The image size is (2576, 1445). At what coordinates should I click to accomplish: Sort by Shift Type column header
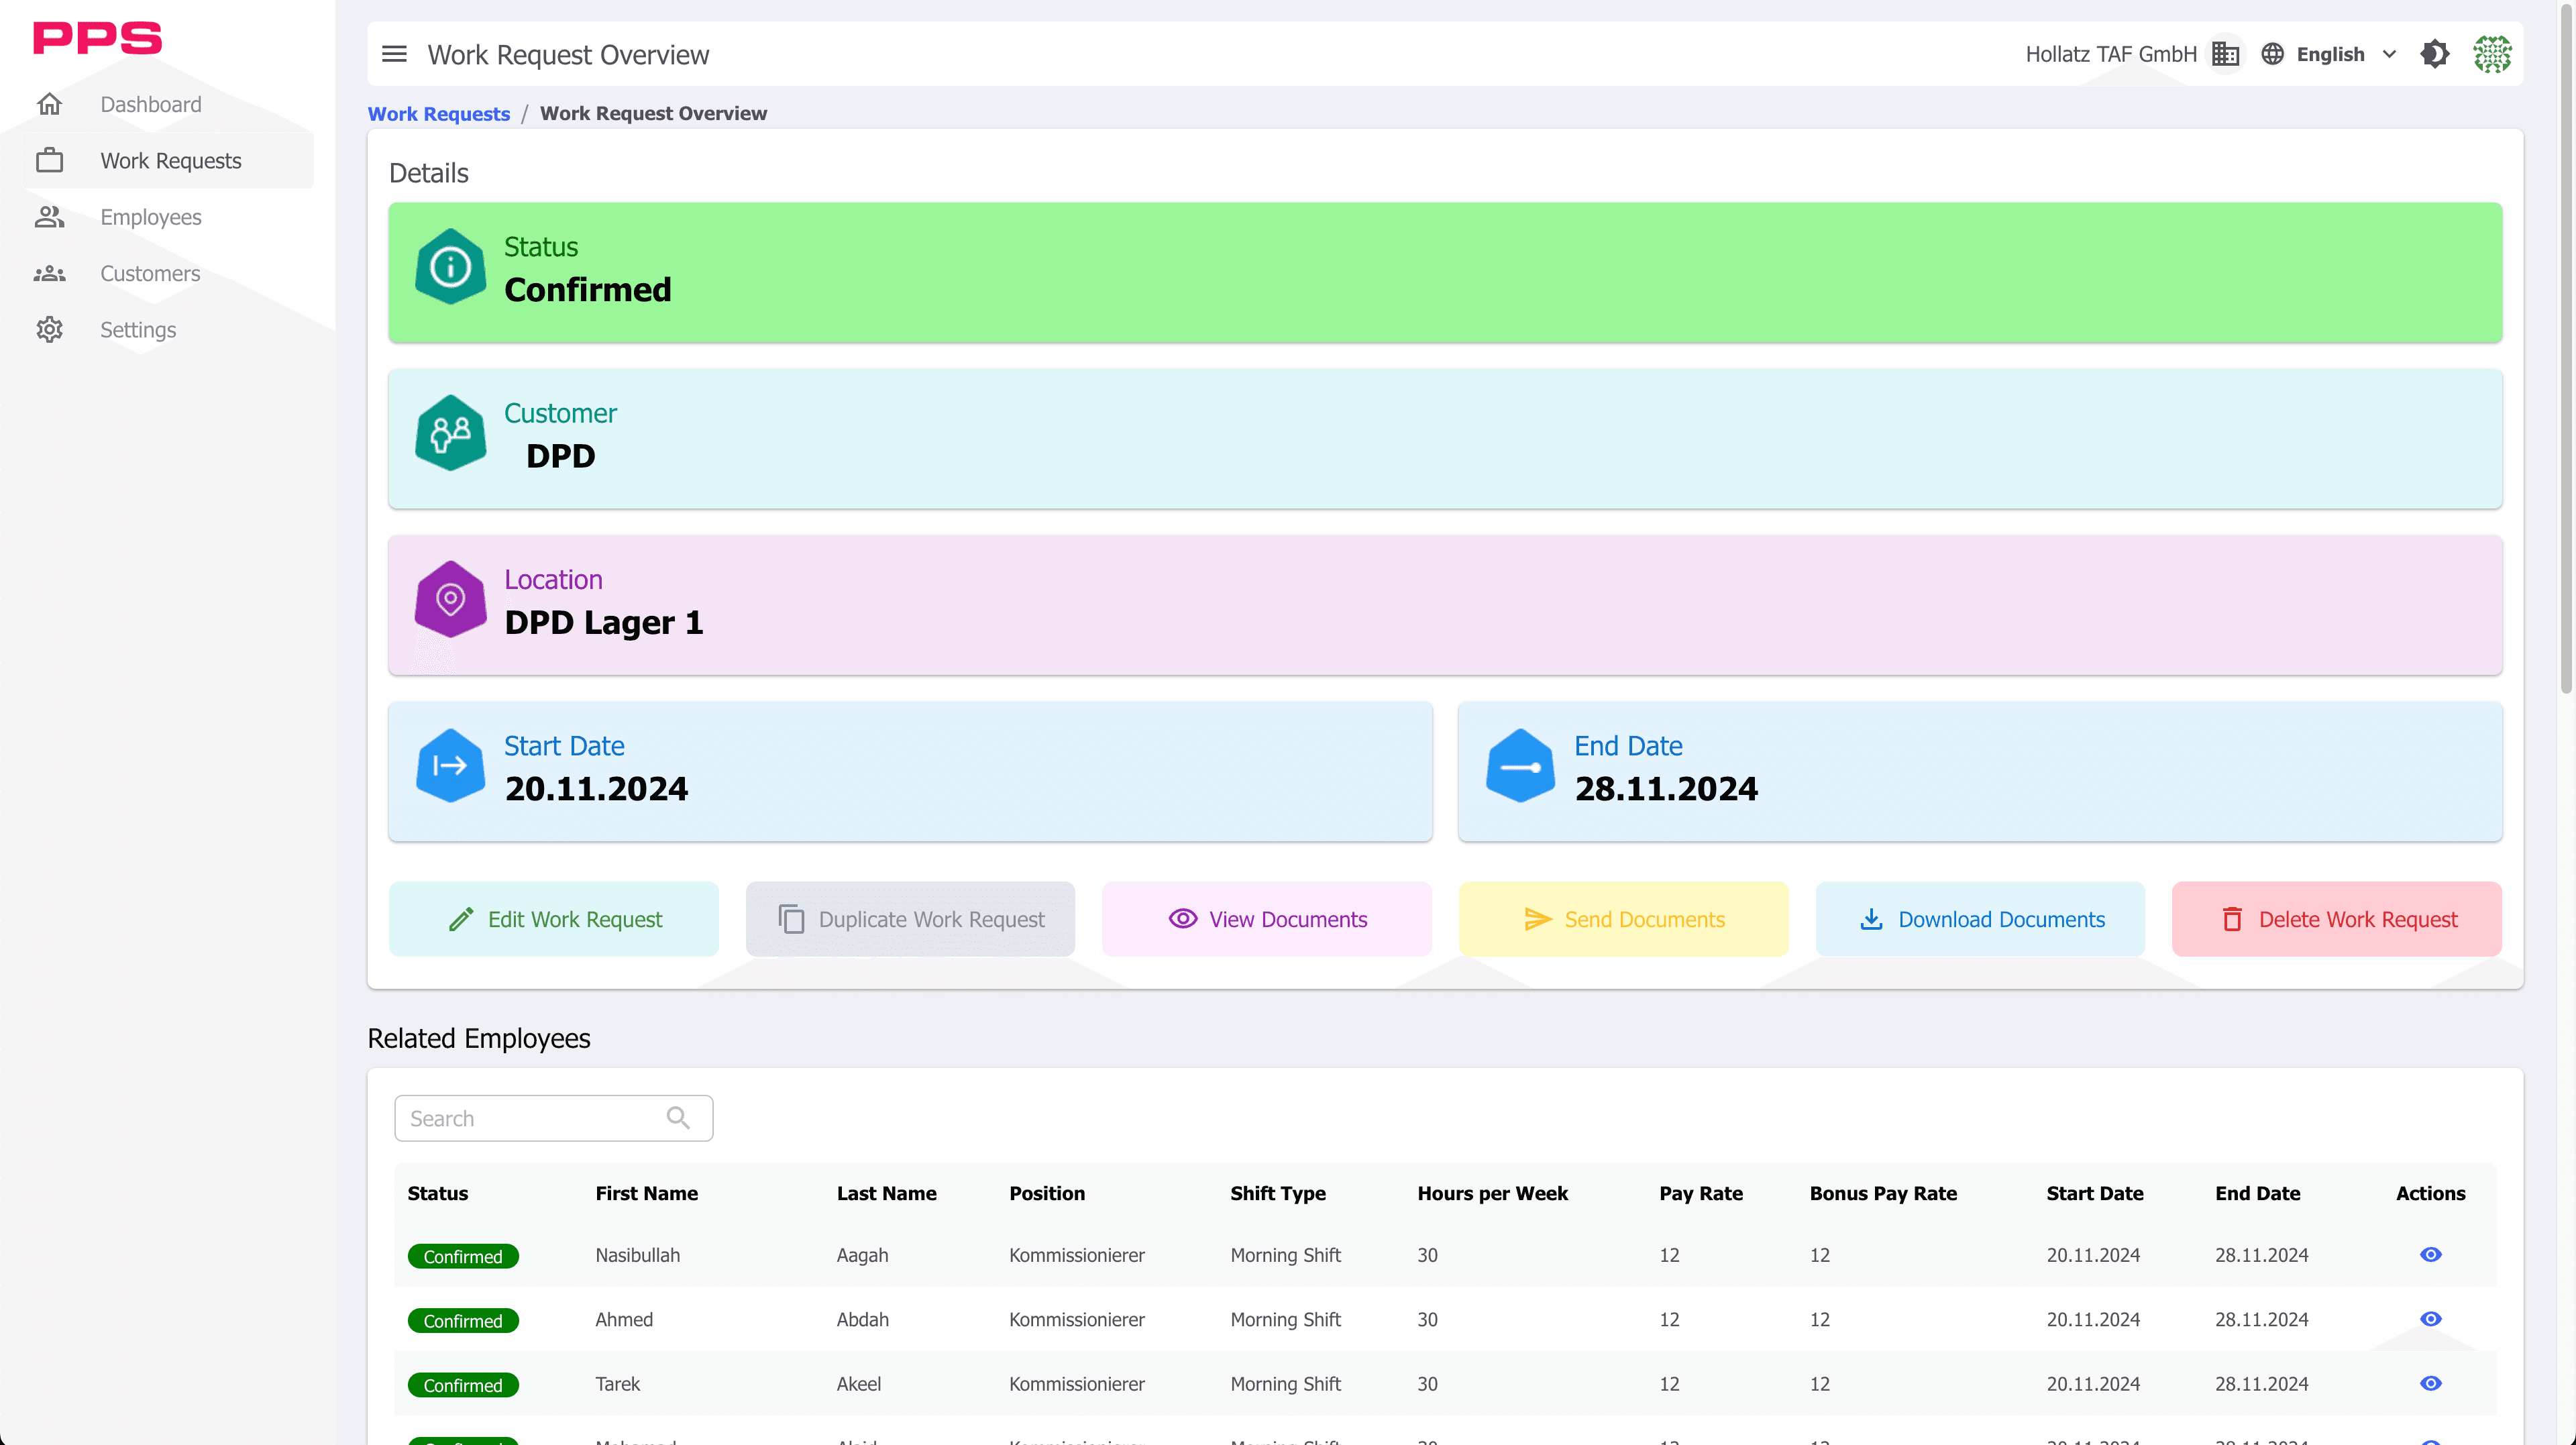[x=1277, y=1193]
